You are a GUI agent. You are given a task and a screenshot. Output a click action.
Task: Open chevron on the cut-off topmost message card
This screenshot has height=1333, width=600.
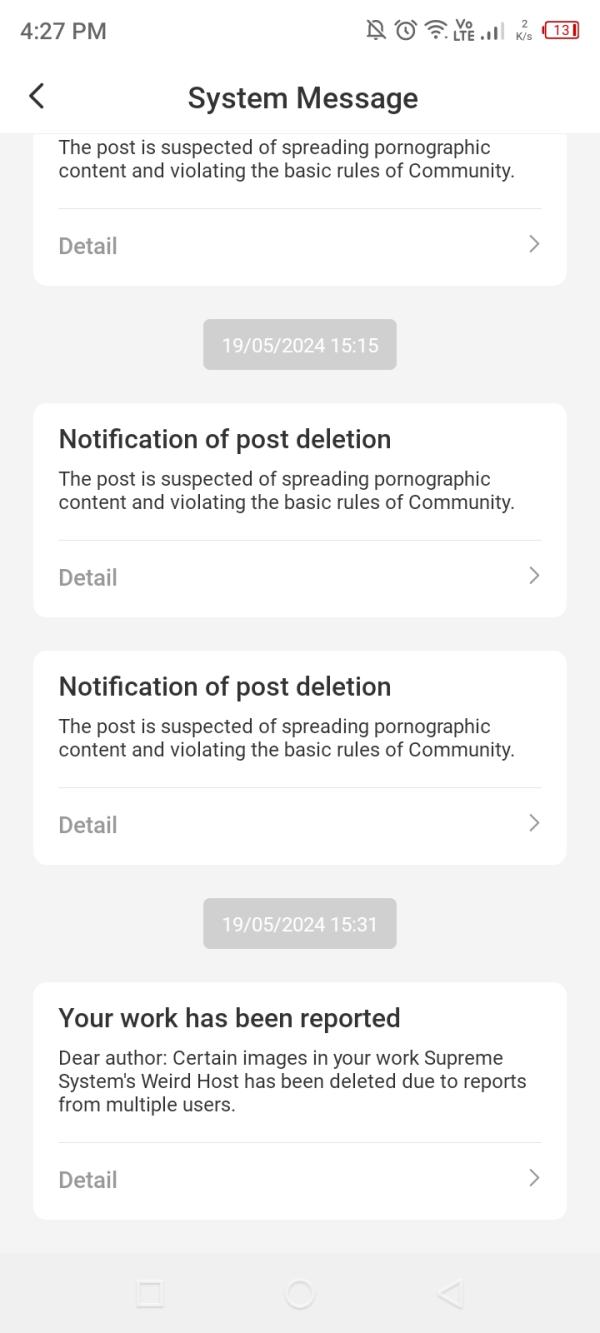534,244
